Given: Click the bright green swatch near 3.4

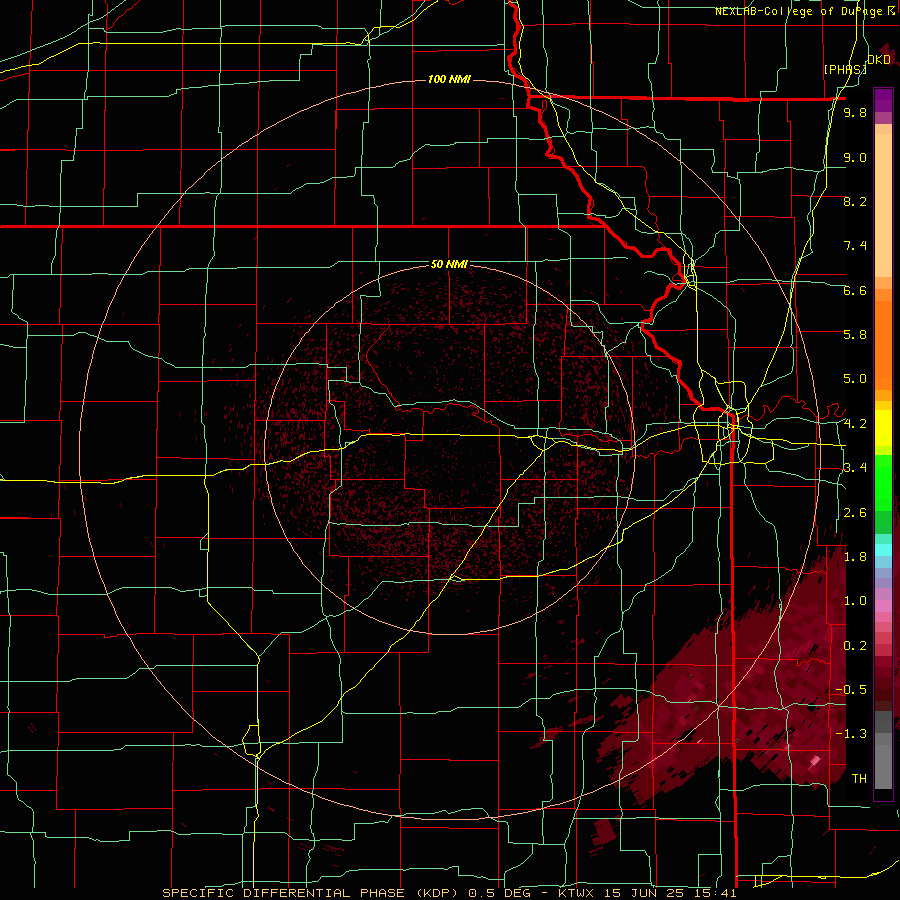Looking at the screenshot, I should point(883,482).
